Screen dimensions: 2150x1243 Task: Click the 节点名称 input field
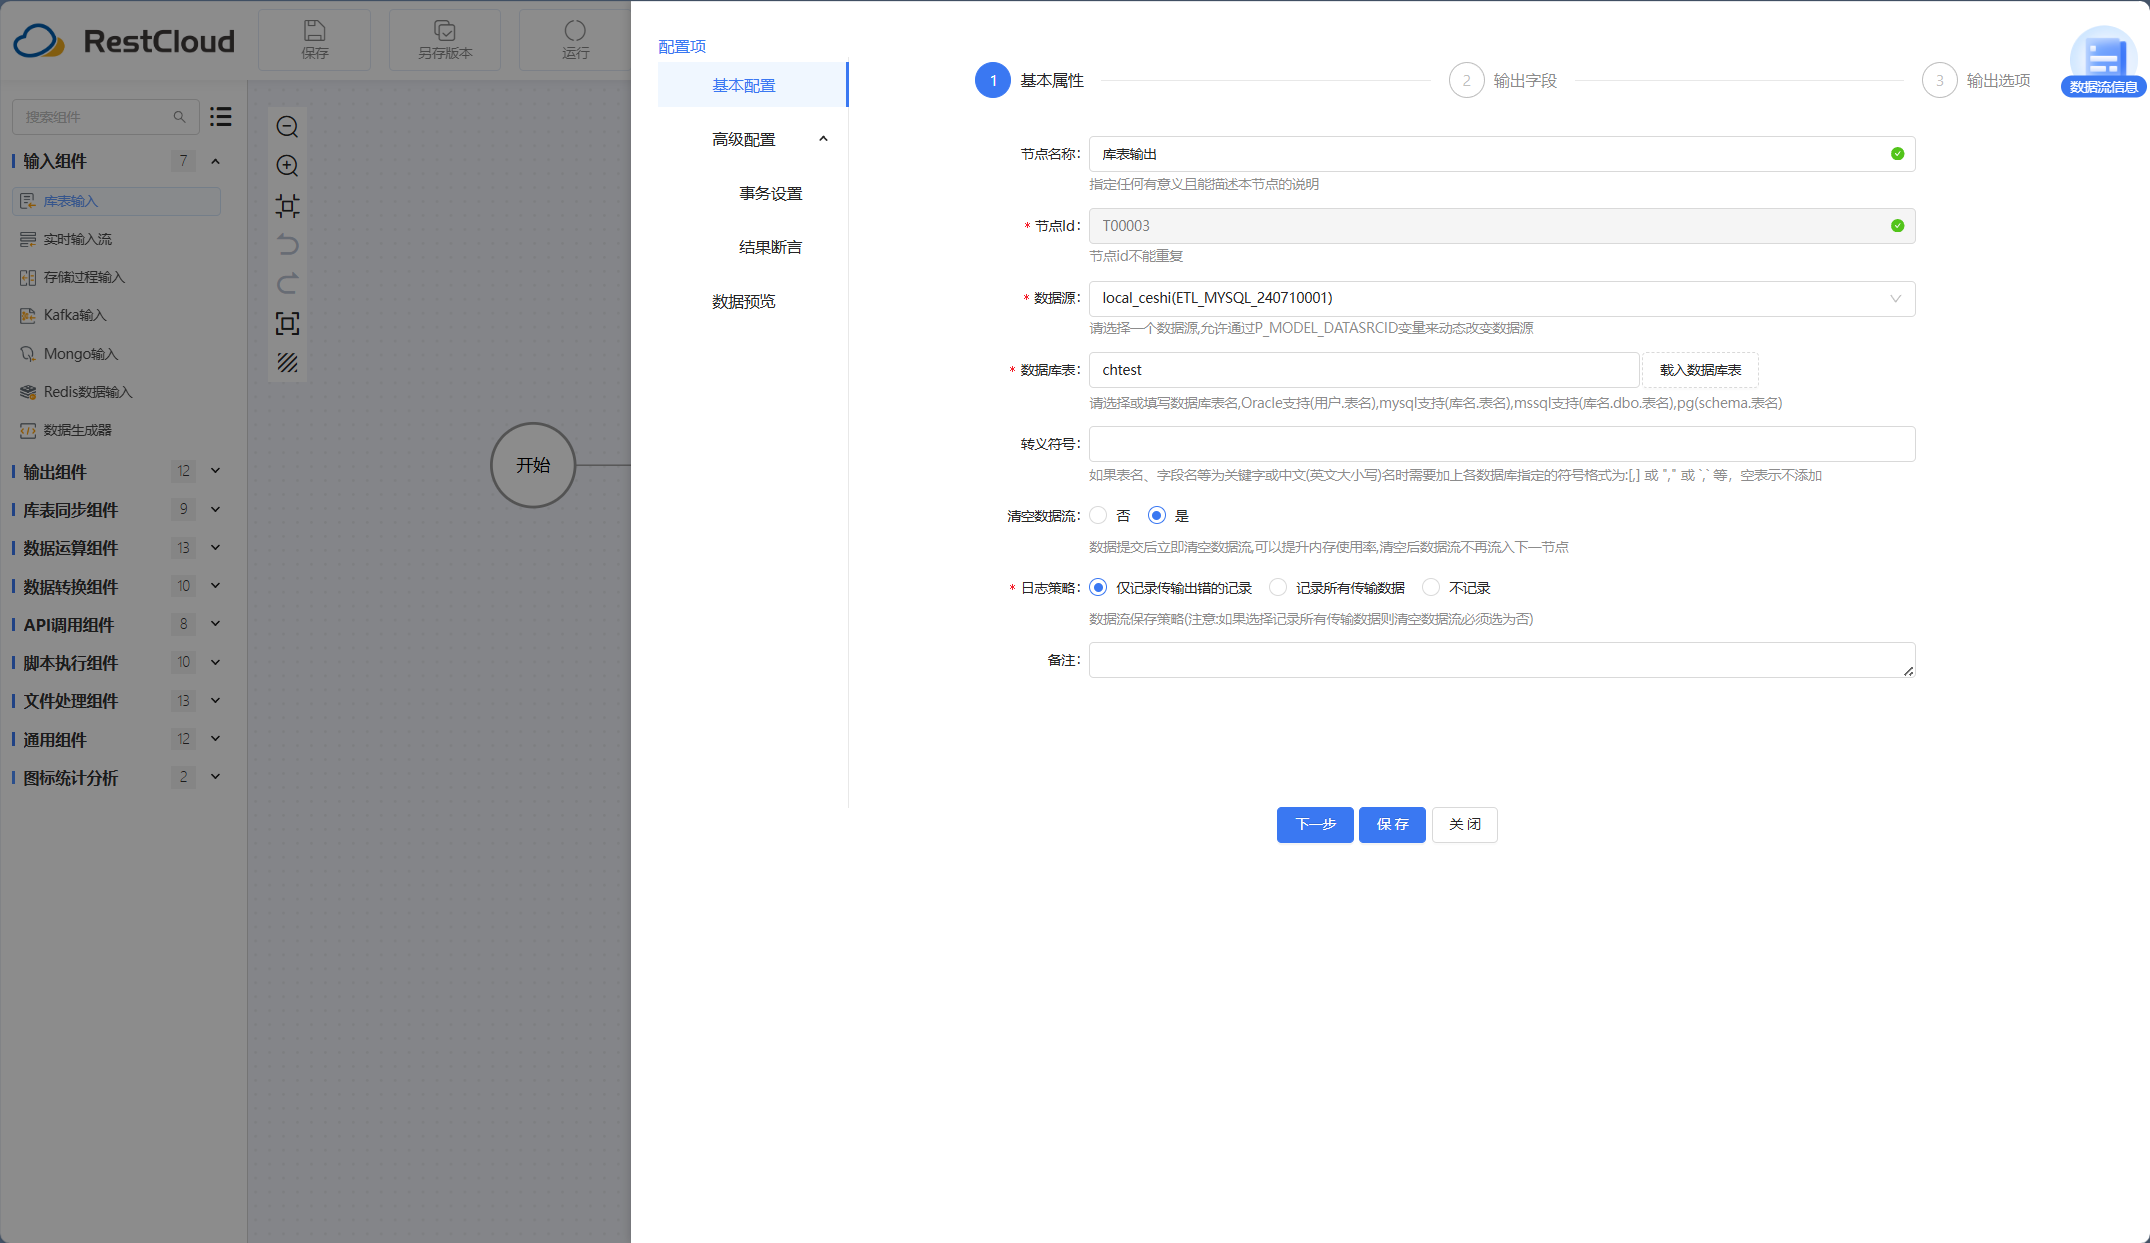tap(1502, 154)
